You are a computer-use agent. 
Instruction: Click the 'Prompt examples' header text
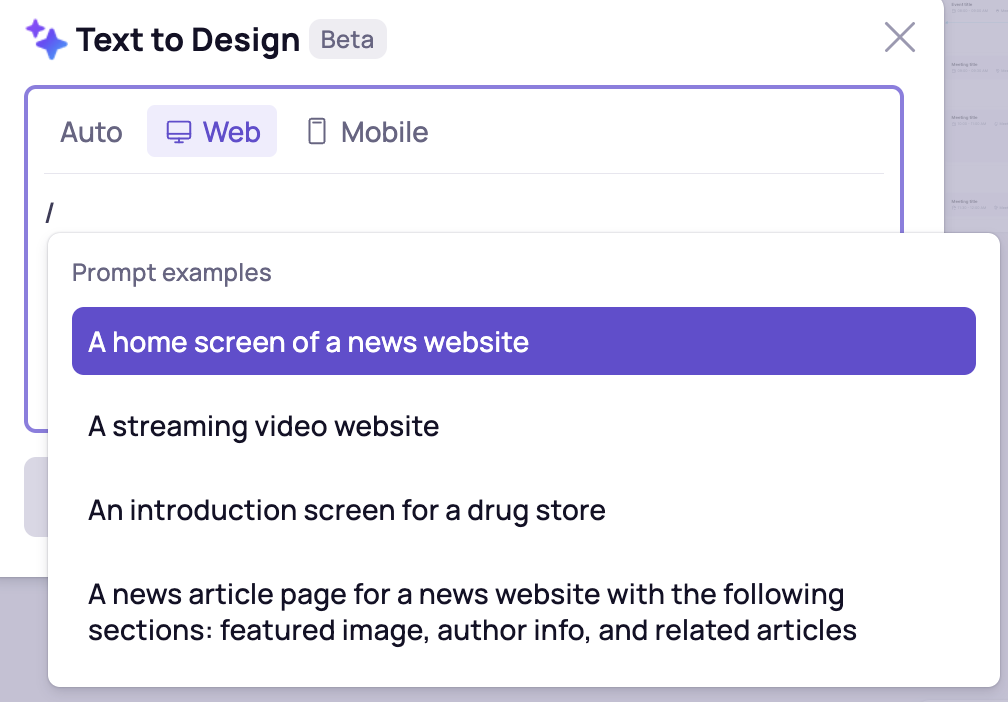pyautogui.click(x=172, y=273)
